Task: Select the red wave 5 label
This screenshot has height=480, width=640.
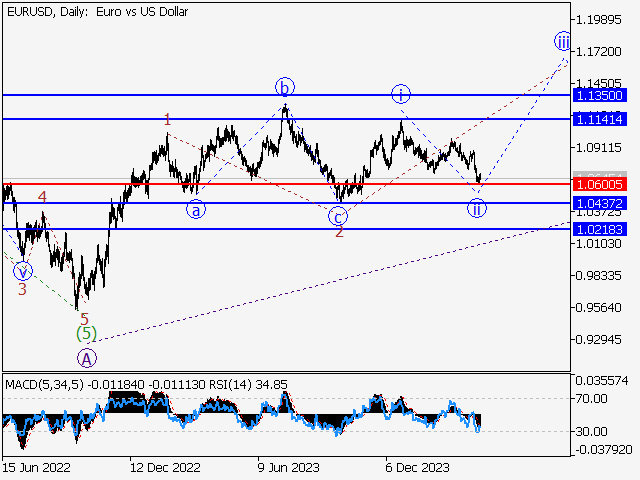Action: 84,319
